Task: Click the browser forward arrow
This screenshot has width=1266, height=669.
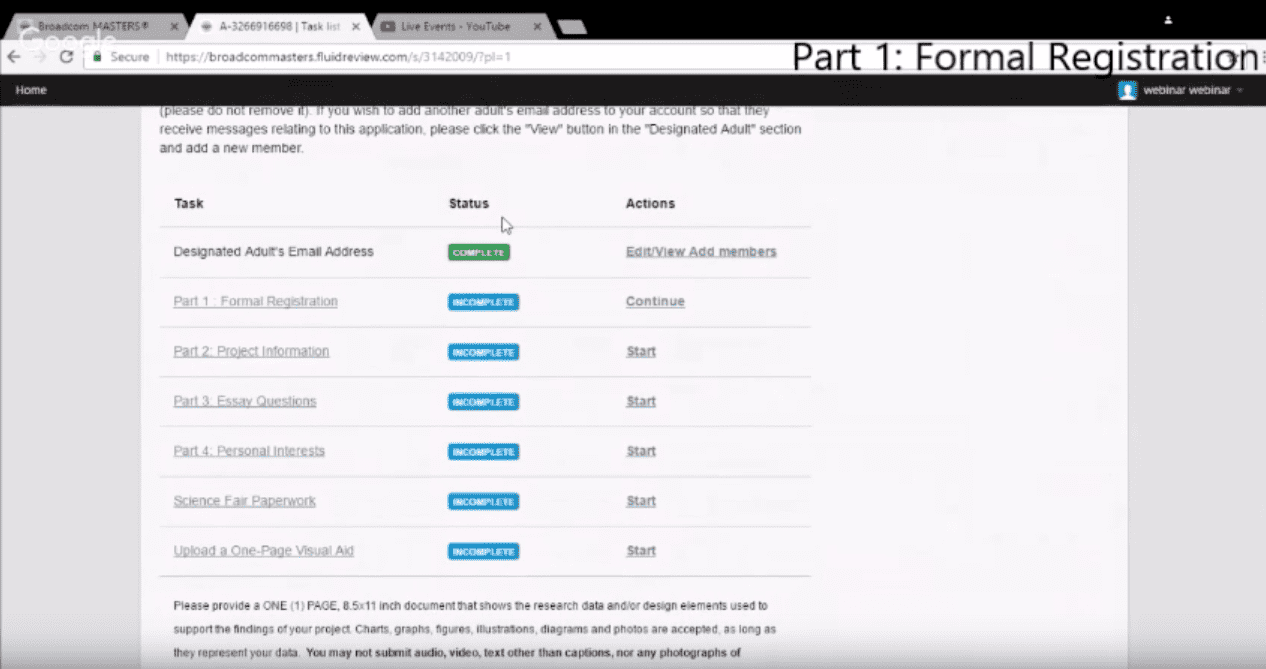Action: (40, 57)
